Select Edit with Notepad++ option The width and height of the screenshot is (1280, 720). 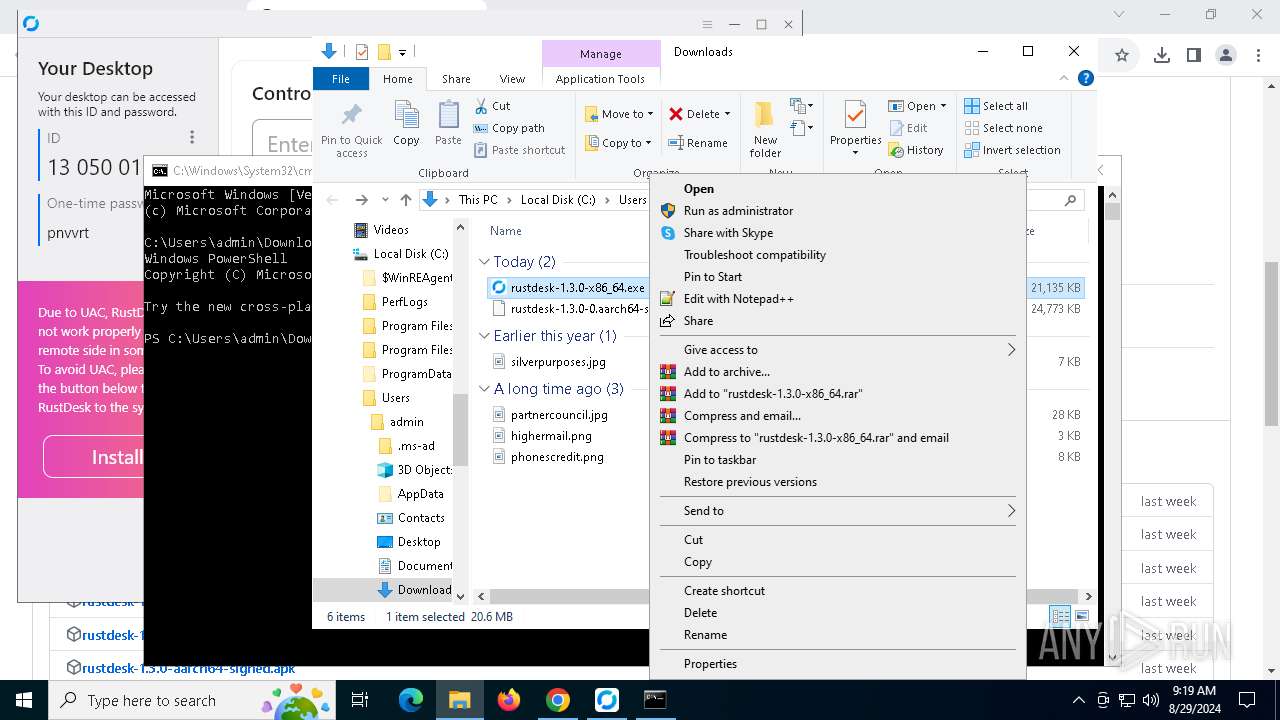tap(738, 299)
